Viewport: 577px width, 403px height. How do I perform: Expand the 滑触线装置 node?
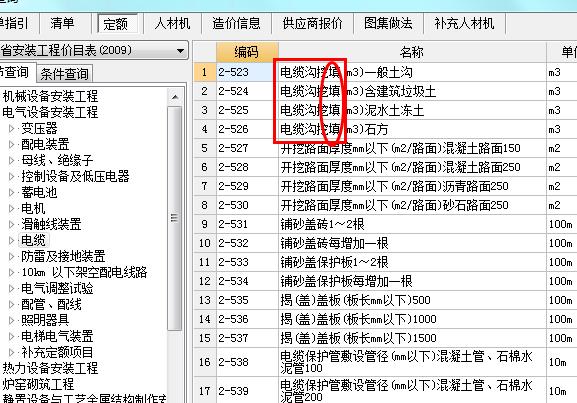pos(11,224)
